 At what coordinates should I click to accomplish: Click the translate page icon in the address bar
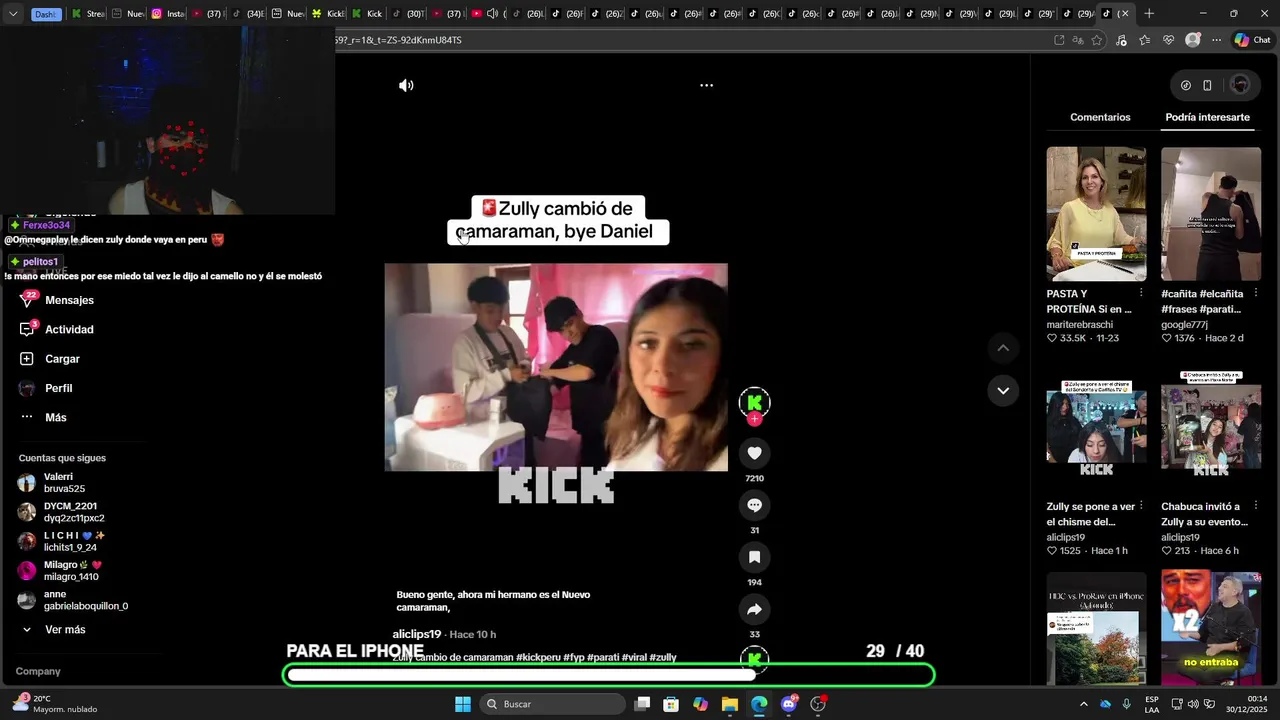[1078, 40]
